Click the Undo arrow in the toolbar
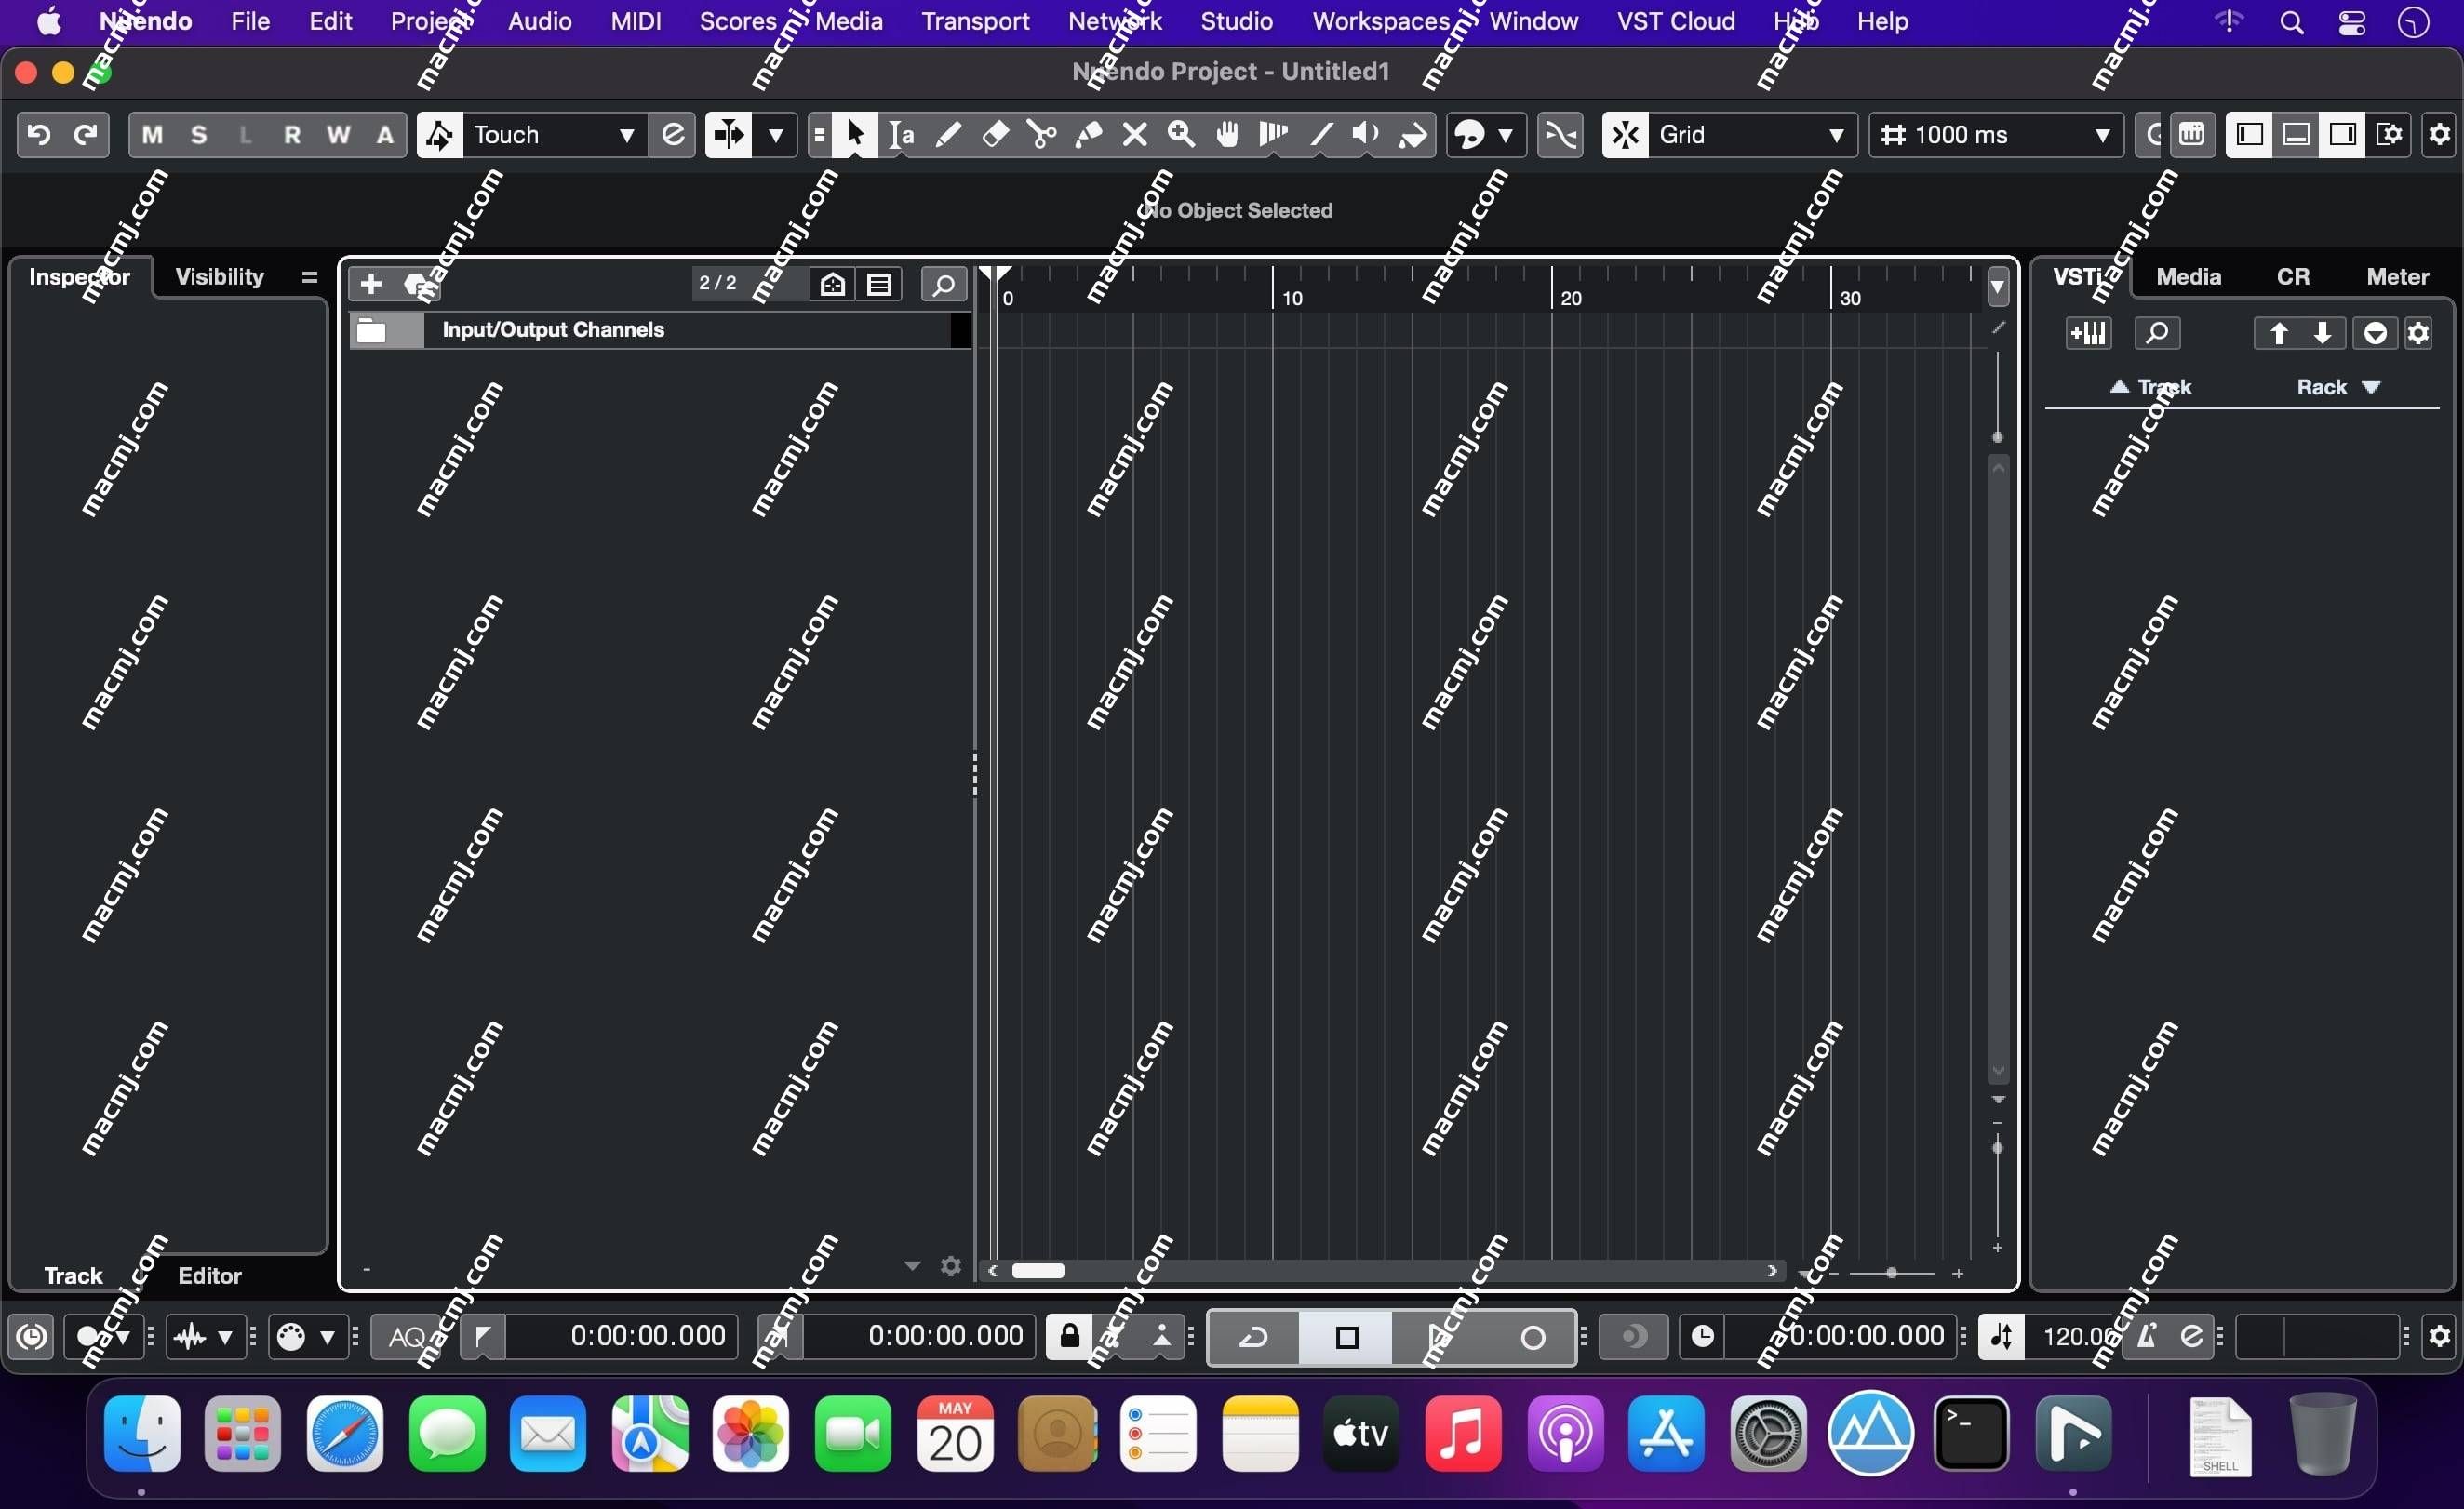 [39, 134]
